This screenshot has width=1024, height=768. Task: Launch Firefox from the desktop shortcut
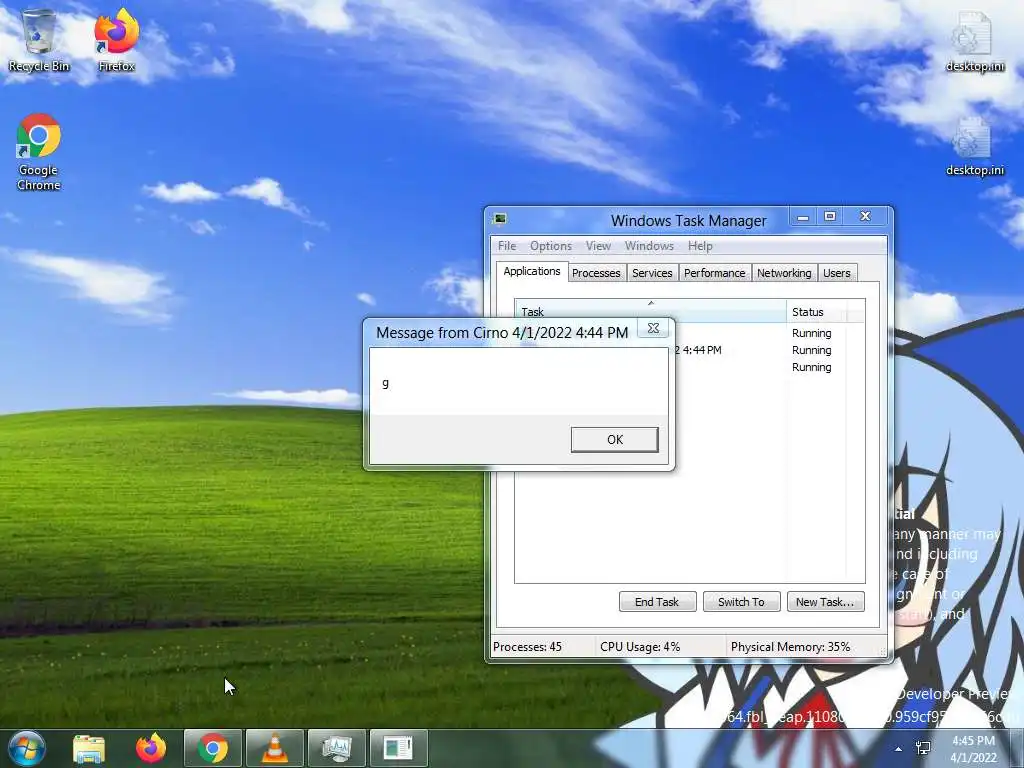(x=116, y=40)
